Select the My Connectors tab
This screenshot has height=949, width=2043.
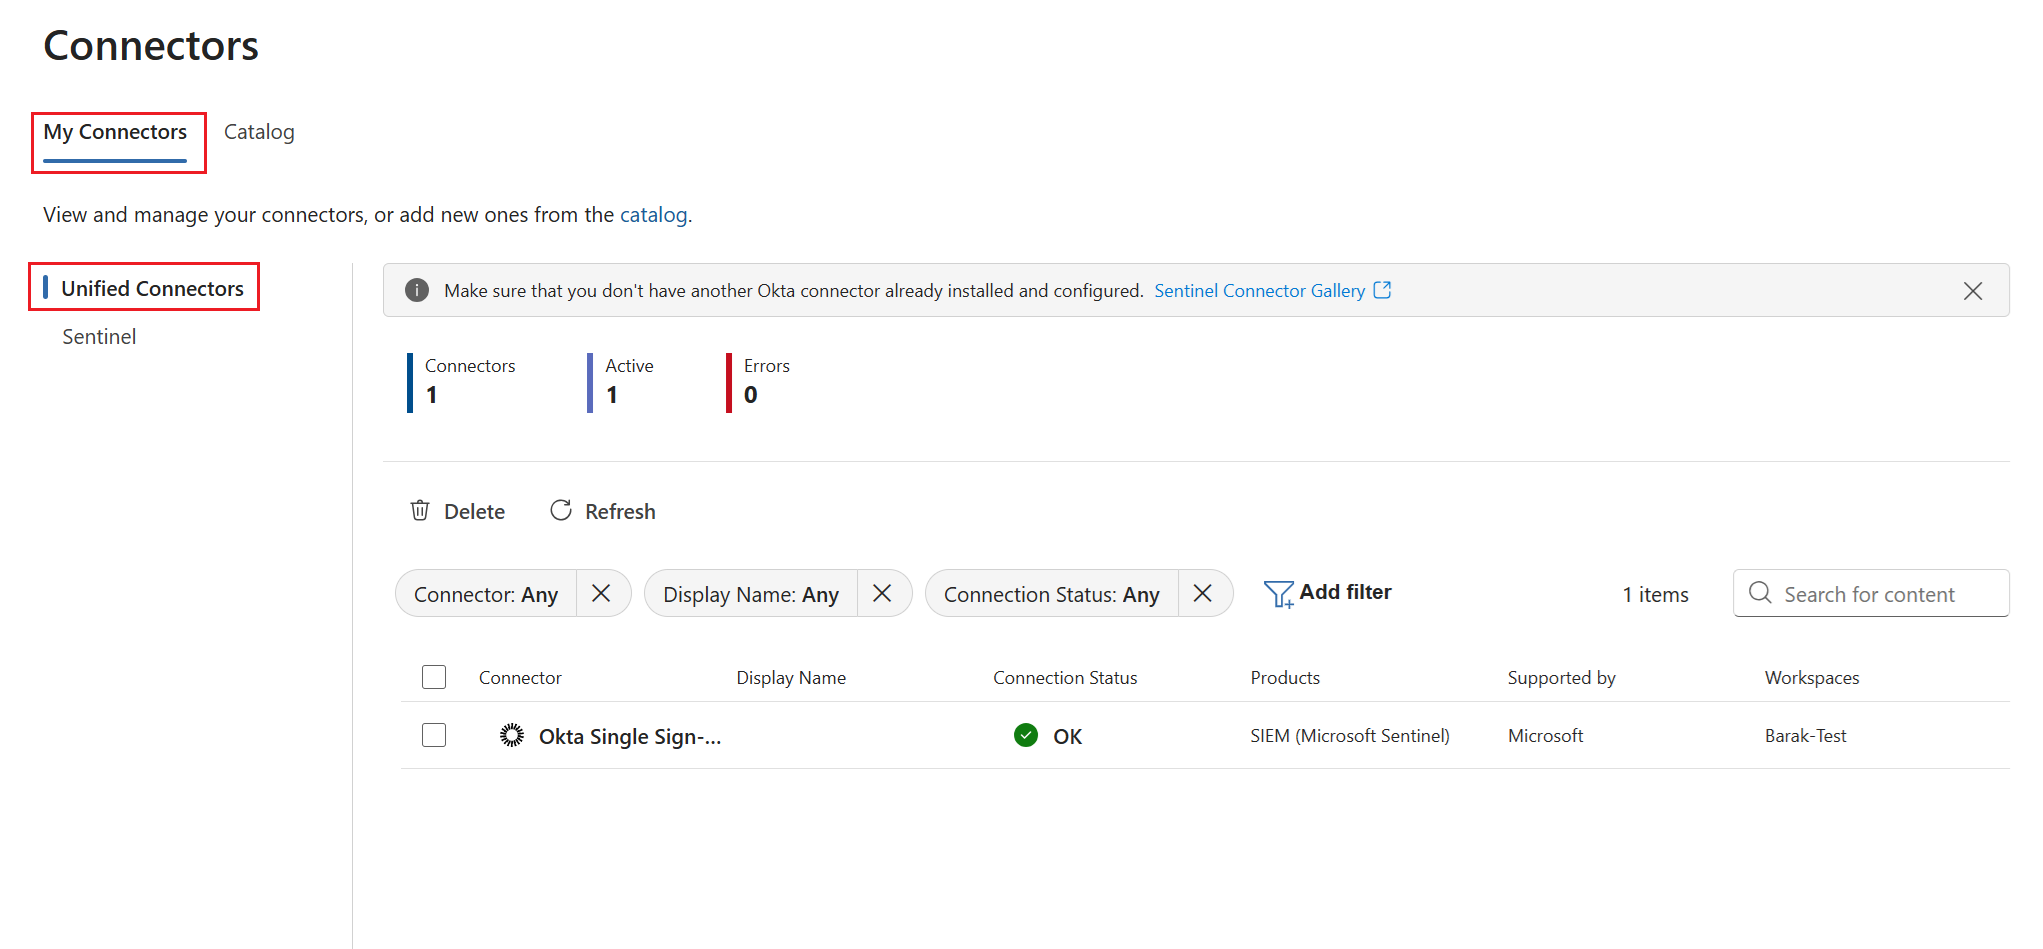[115, 131]
